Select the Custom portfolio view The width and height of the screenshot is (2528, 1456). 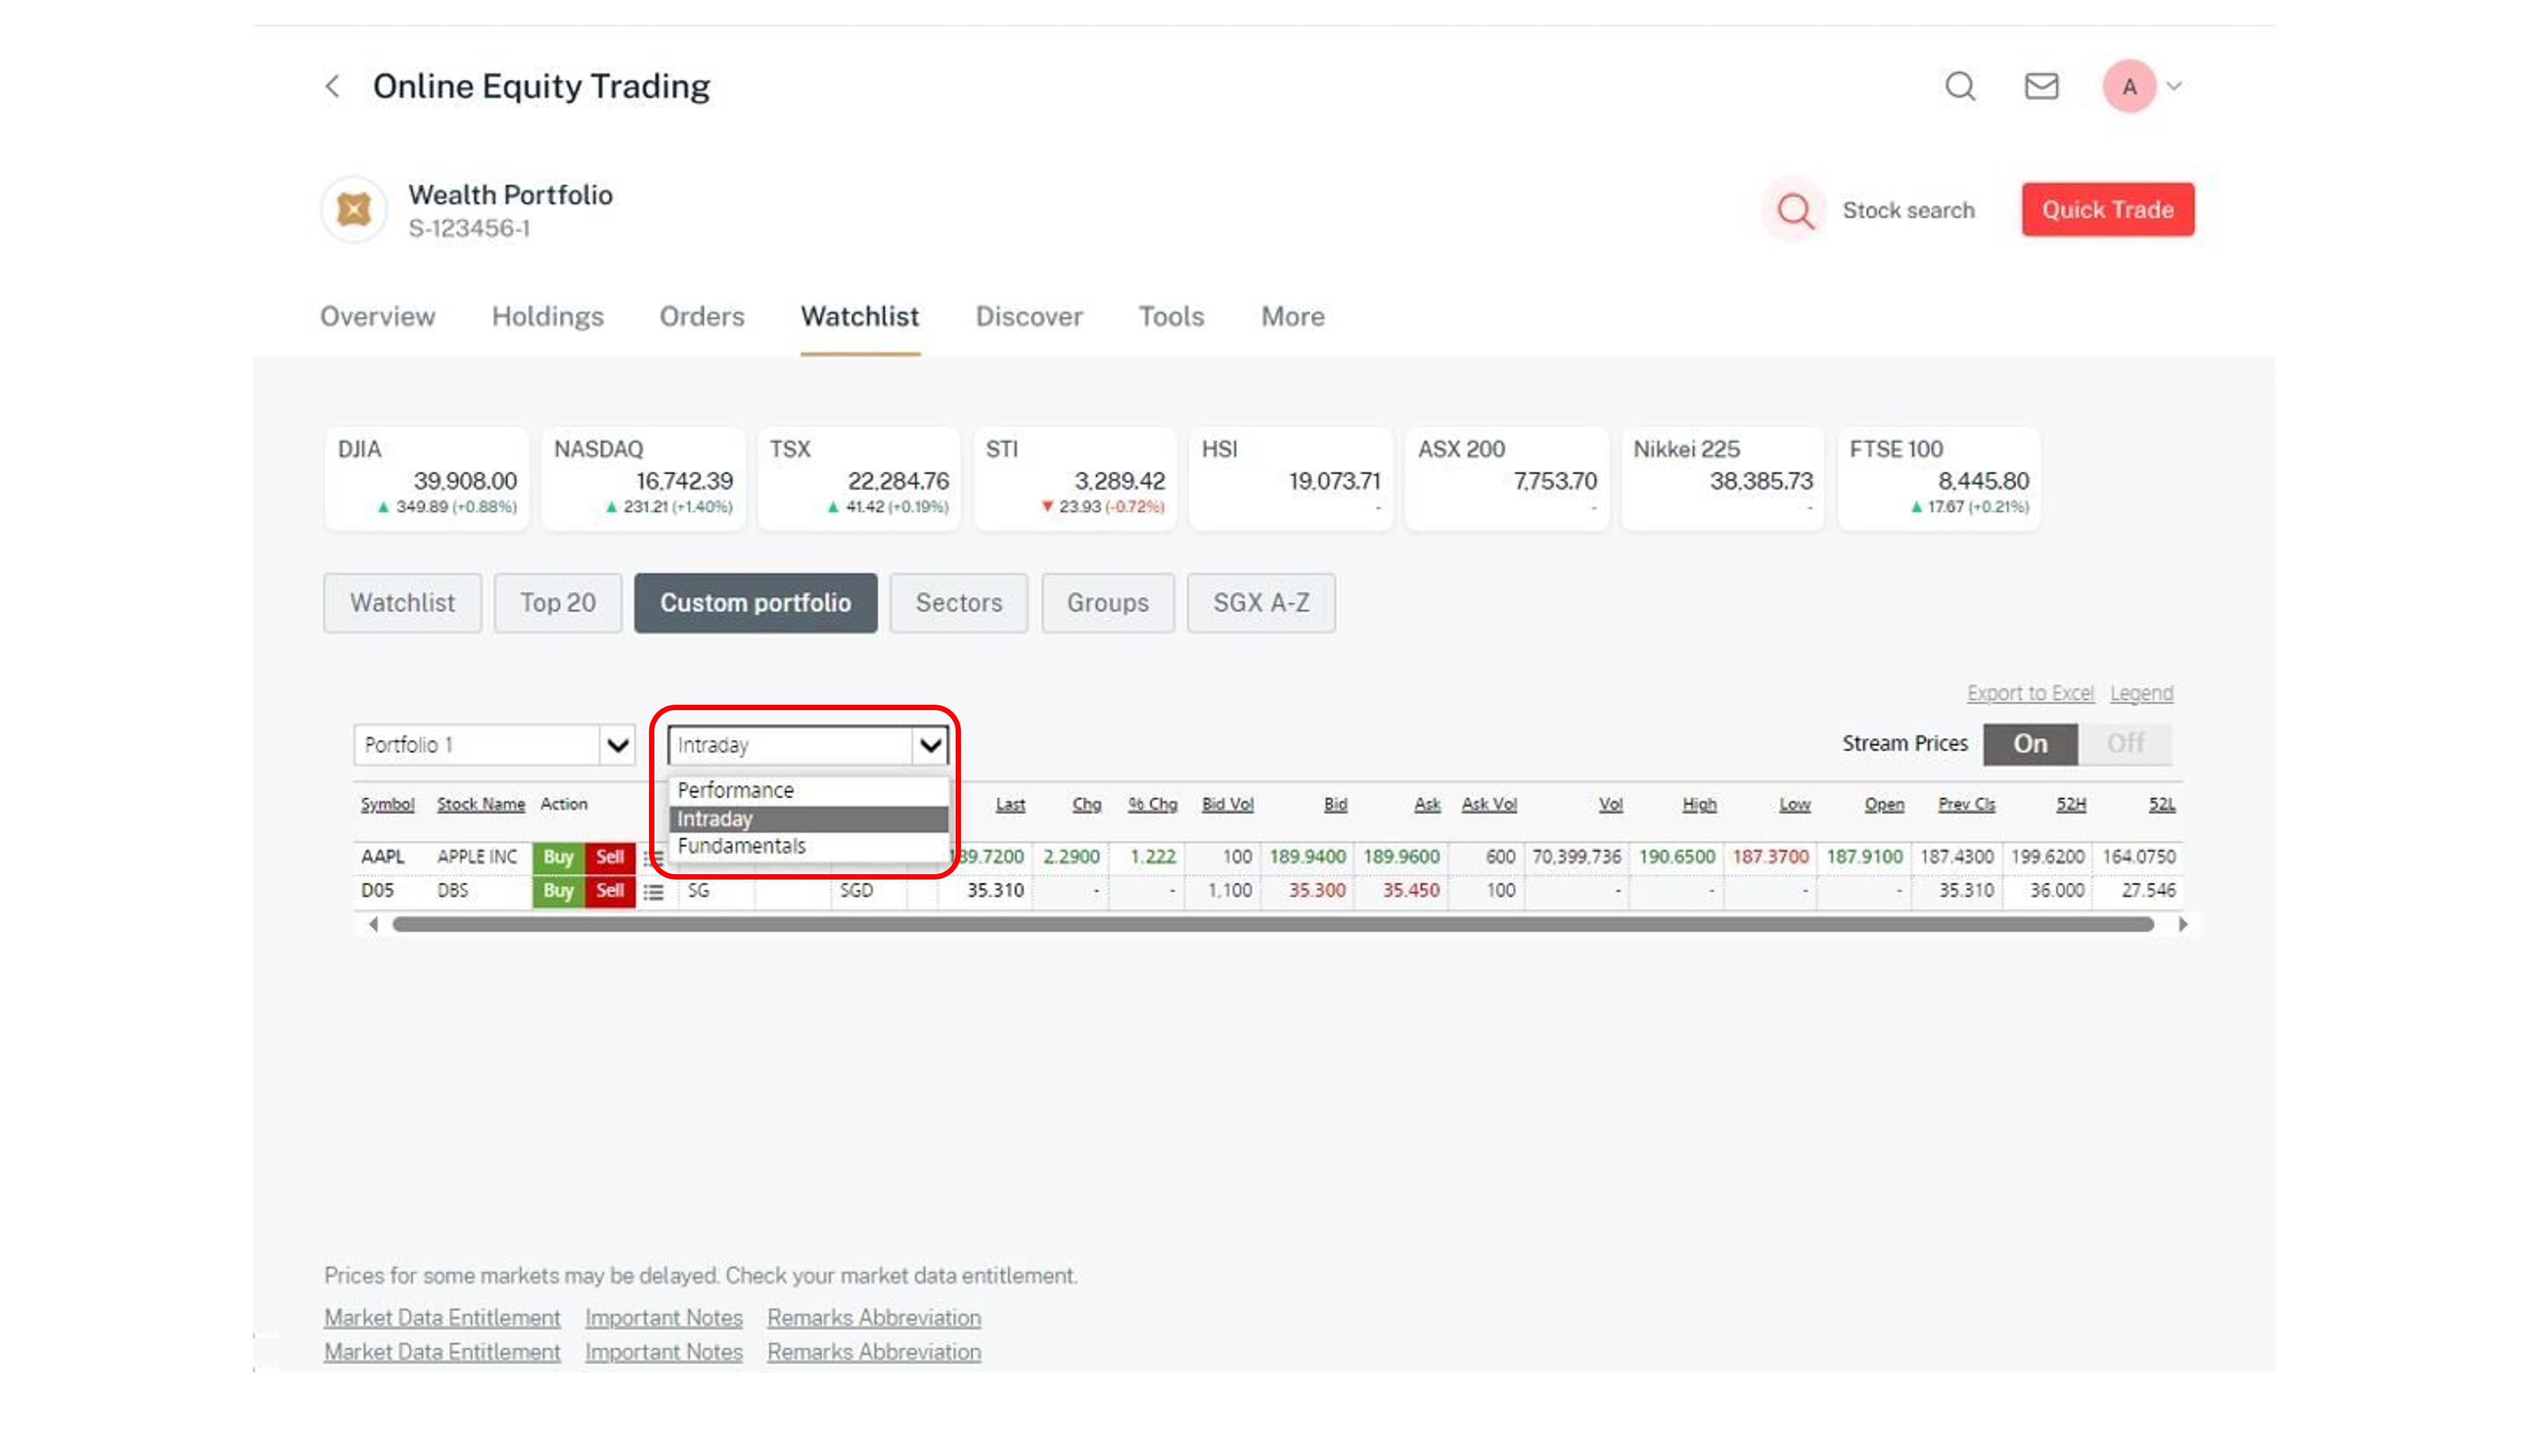(755, 603)
